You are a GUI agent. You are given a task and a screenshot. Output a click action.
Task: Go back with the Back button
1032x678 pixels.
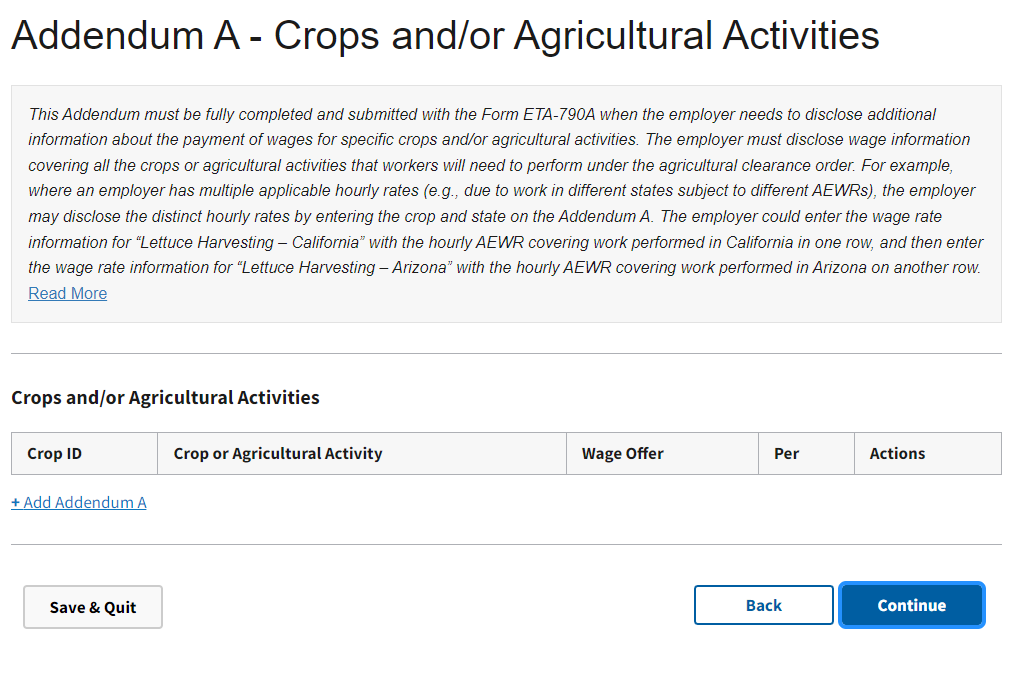pos(763,605)
